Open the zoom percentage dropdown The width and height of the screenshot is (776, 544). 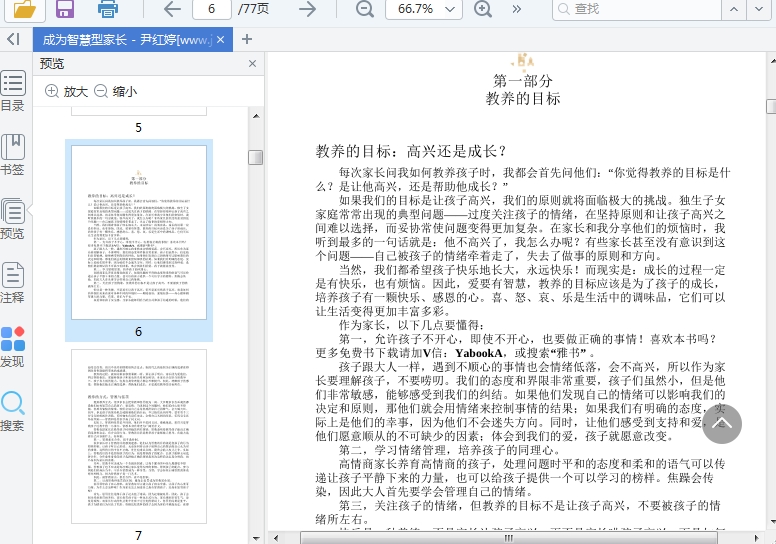(448, 9)
